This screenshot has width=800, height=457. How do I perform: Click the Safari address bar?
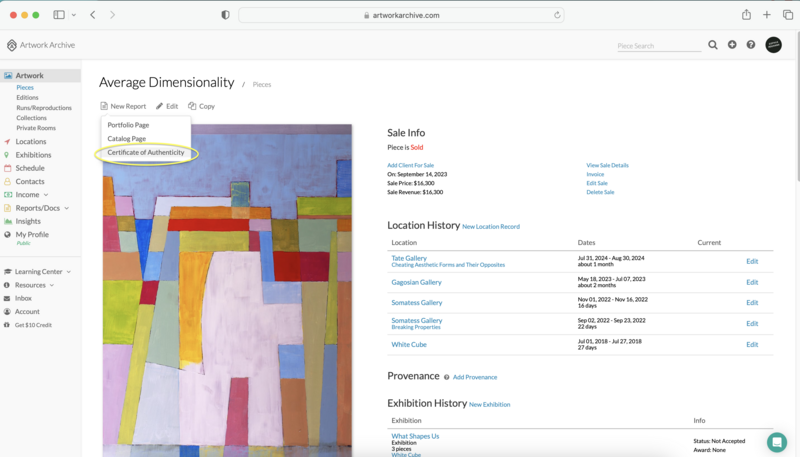[401, 15]
